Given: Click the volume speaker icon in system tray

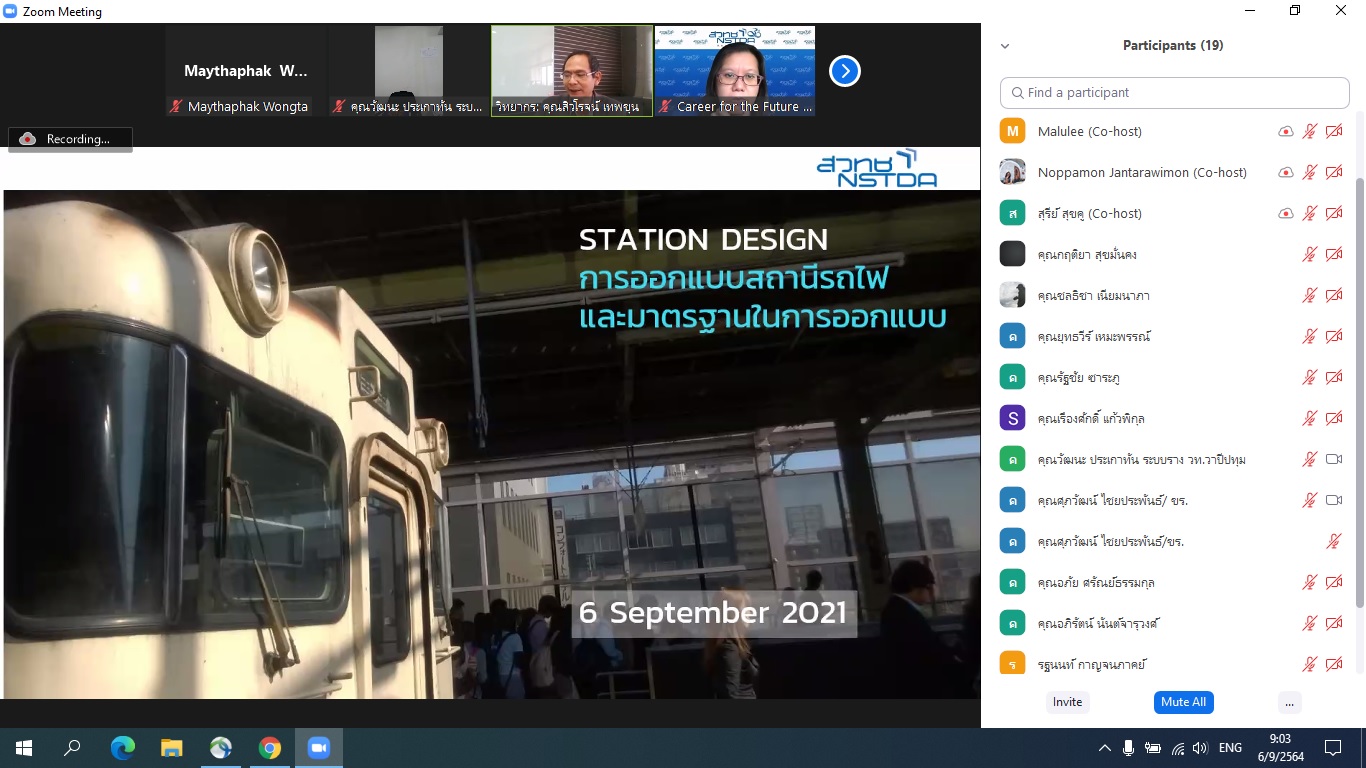Looking at the screenshot, I should click(x=1200, y=748).
